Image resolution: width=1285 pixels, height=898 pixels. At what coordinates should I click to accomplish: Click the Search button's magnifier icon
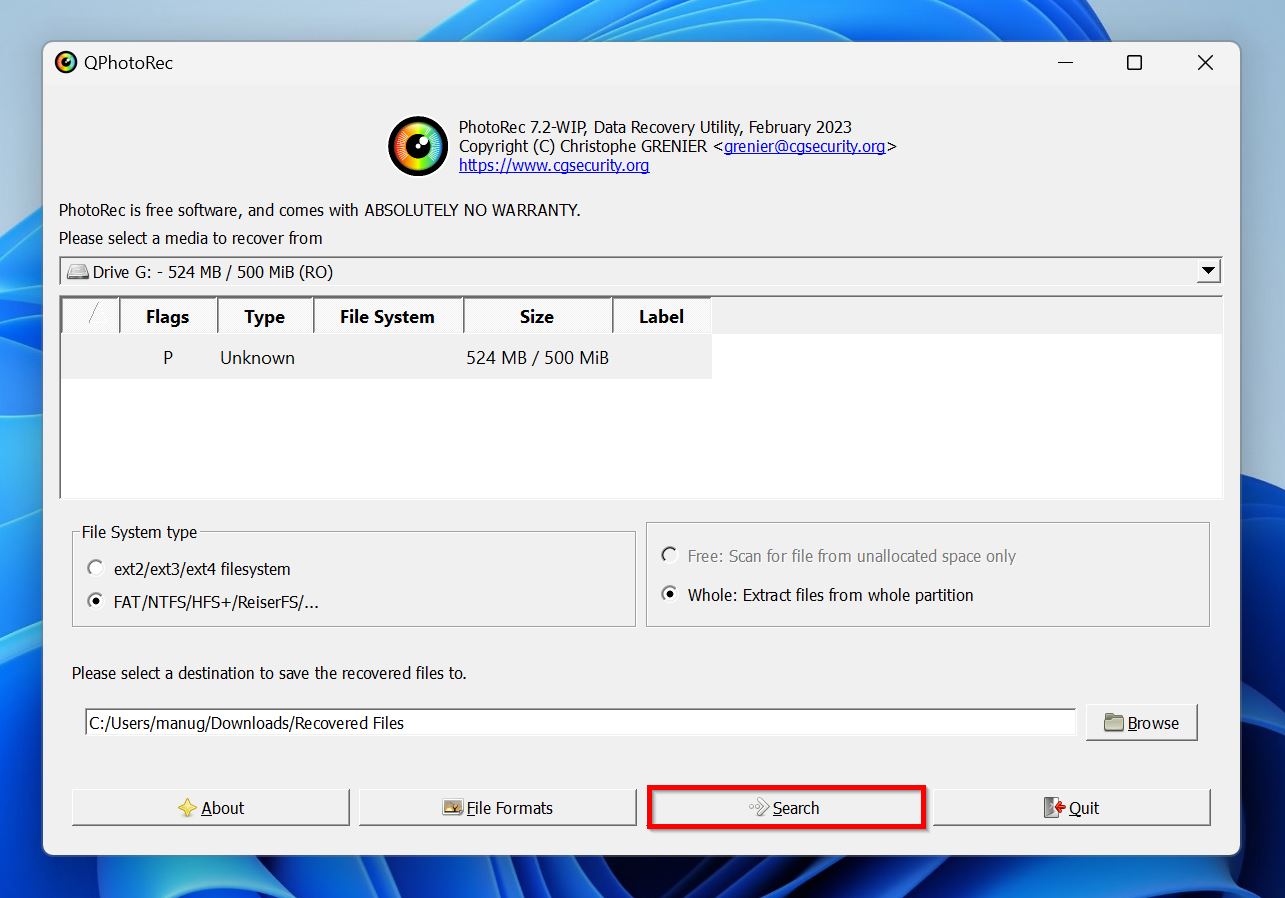point(757,807)
